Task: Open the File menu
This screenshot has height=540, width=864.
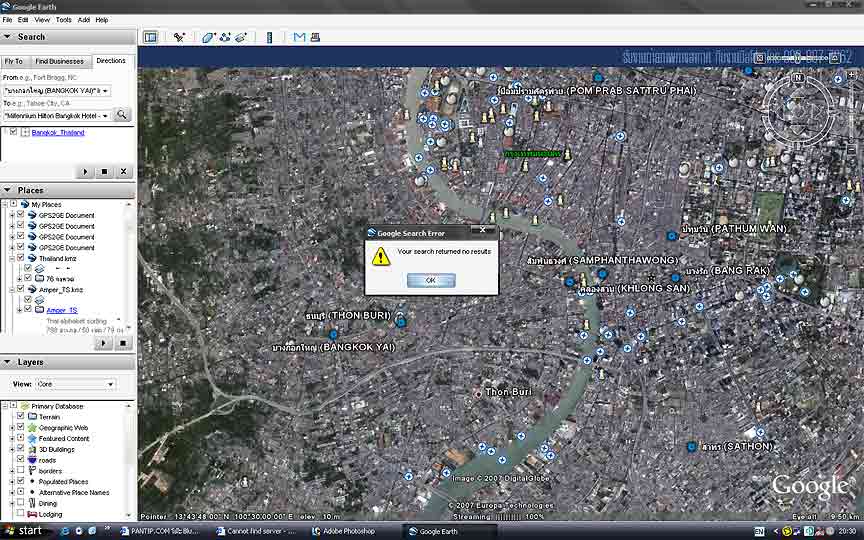Action: pos(7,20)
